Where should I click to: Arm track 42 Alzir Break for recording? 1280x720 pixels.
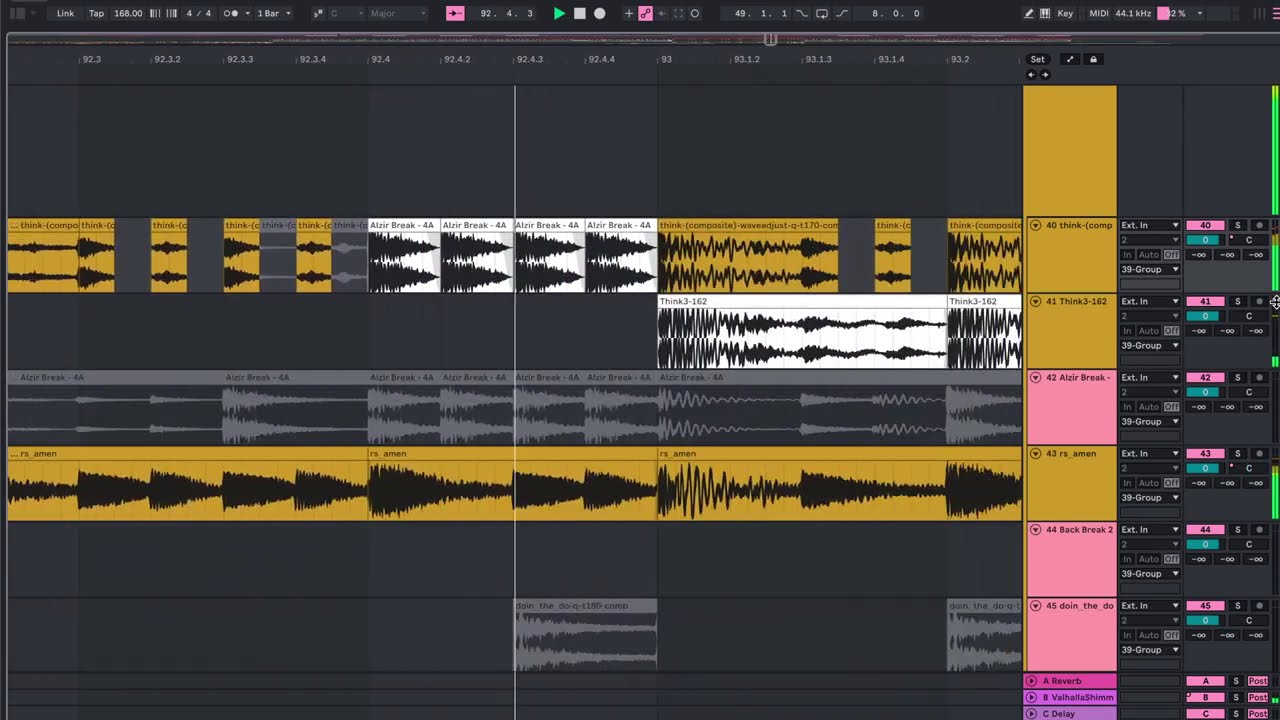(1259, 377)
